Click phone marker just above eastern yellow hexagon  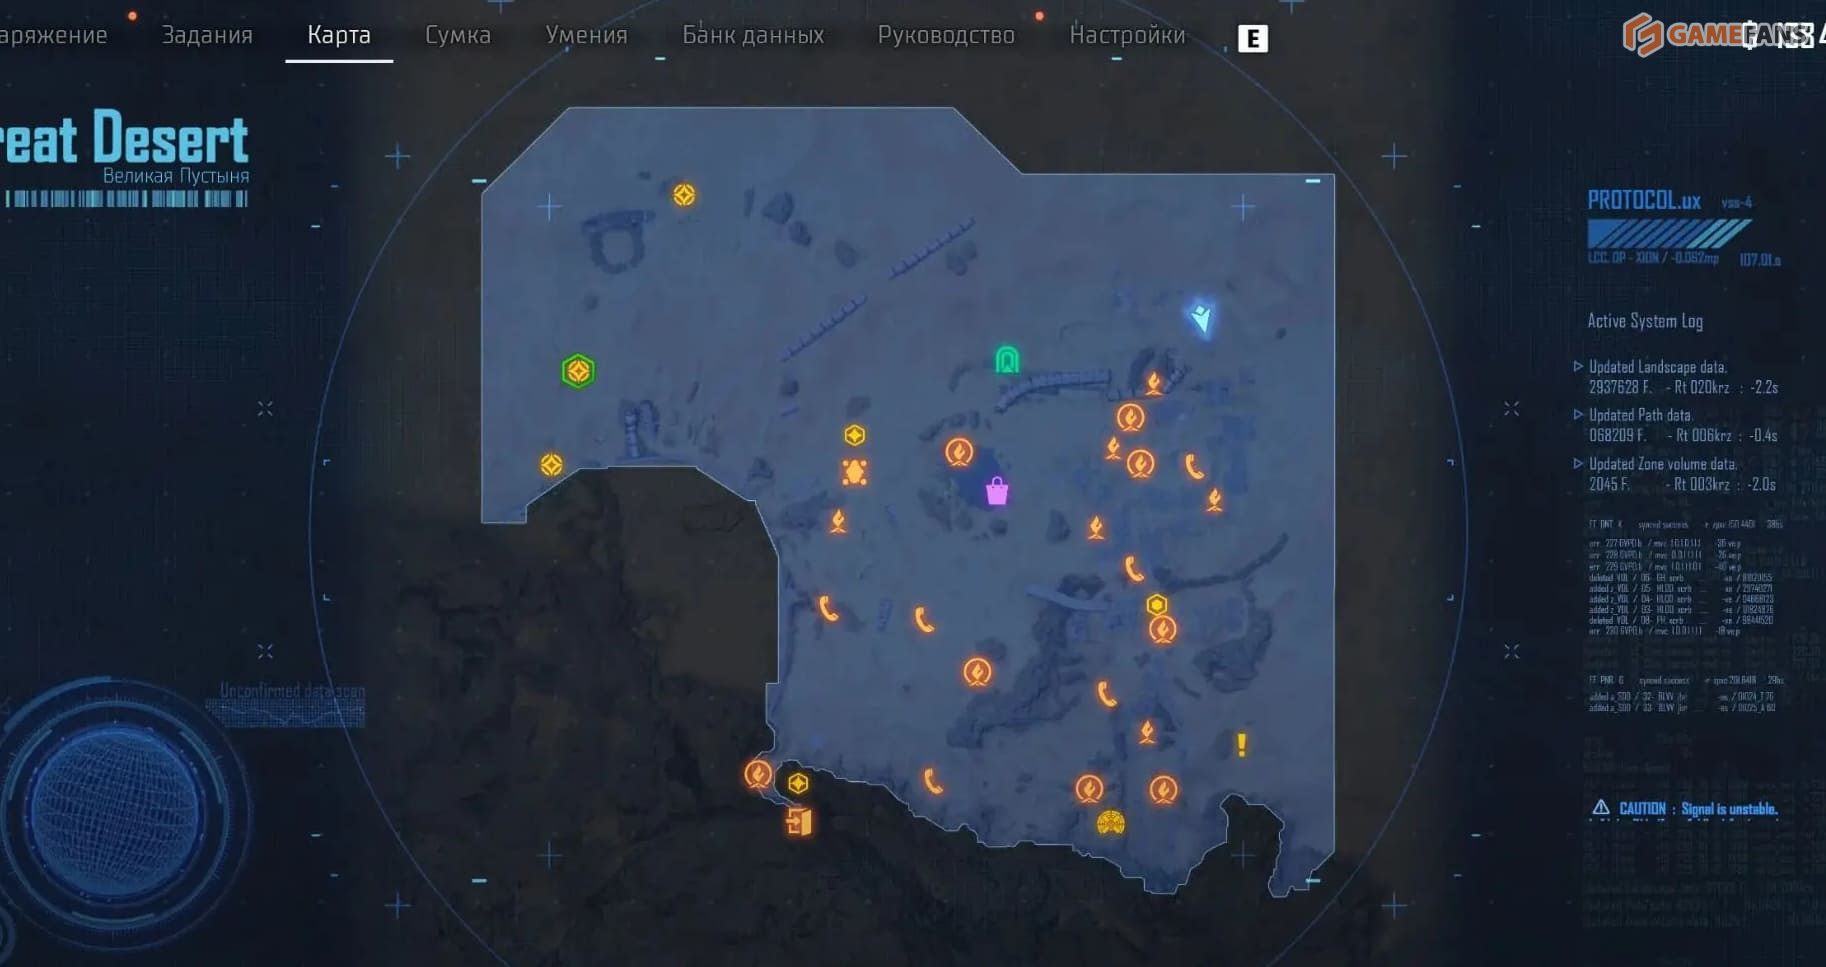[1133, 569]
